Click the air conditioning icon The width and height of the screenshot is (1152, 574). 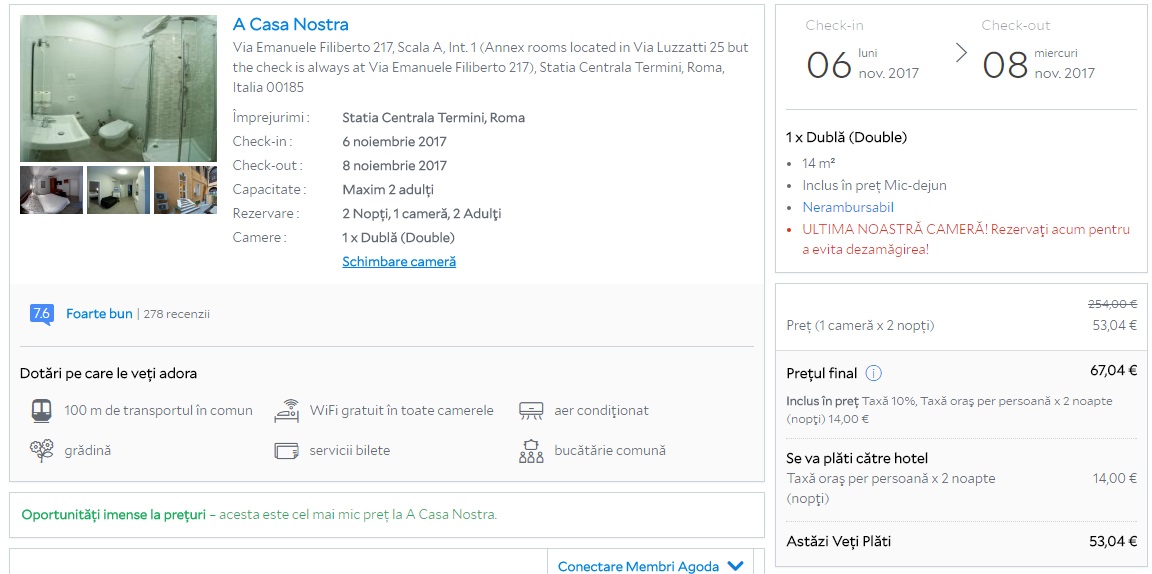click(x=531, y=411)
